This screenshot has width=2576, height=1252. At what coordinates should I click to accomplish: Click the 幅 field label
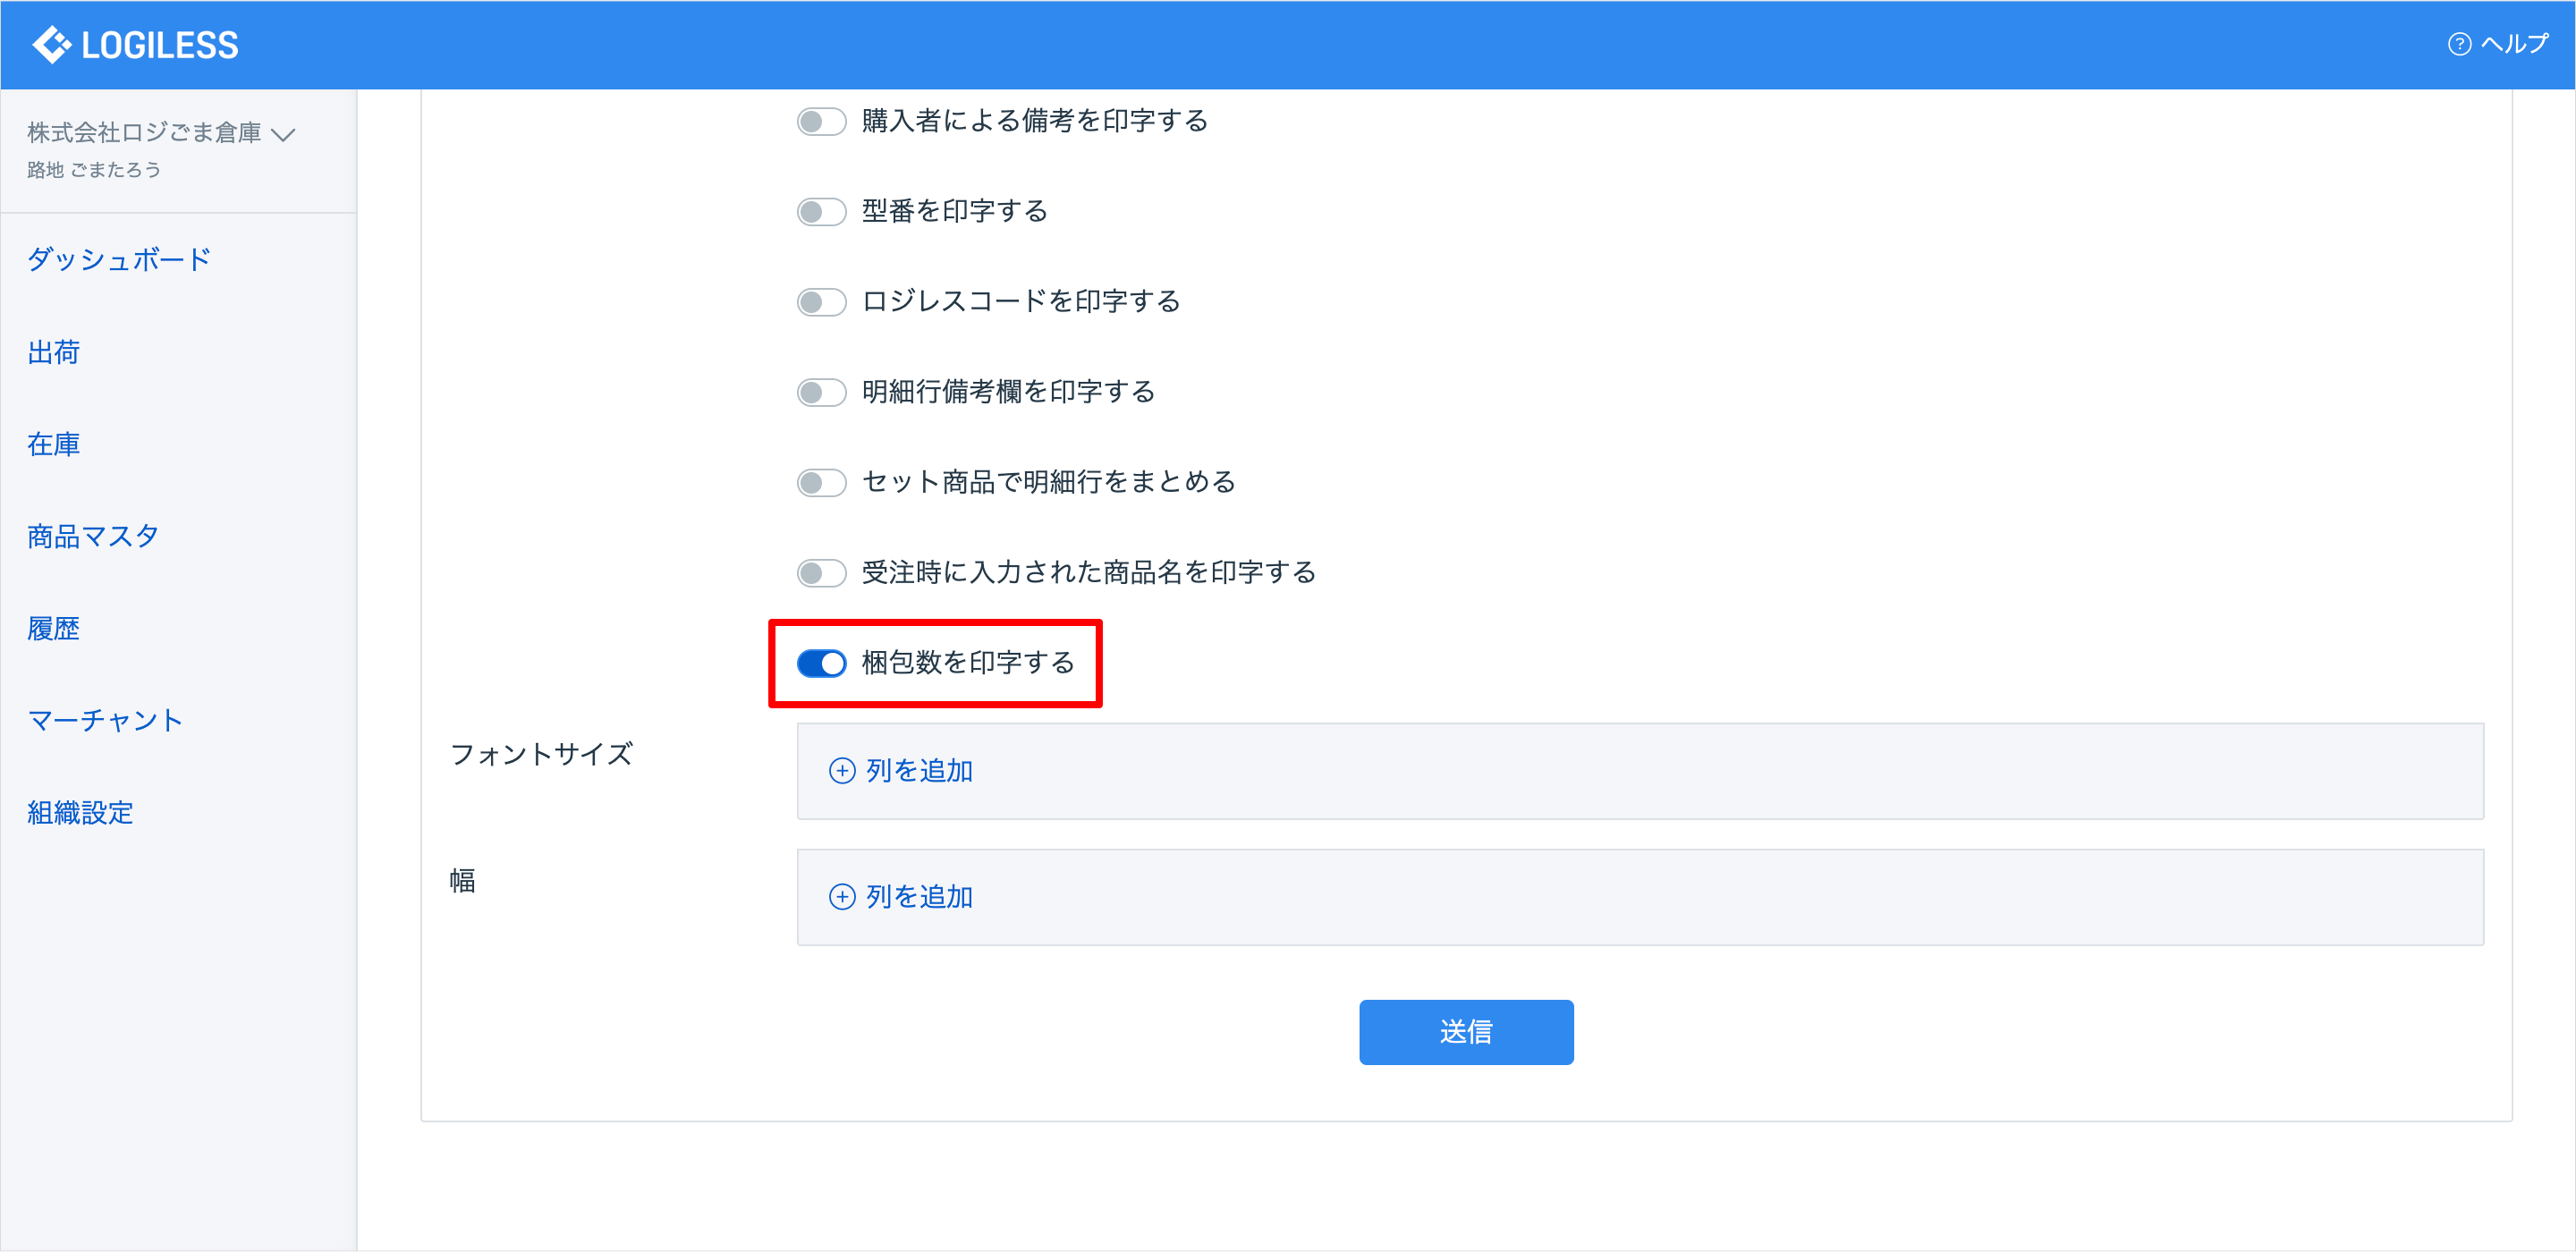(x=462, y=881)
